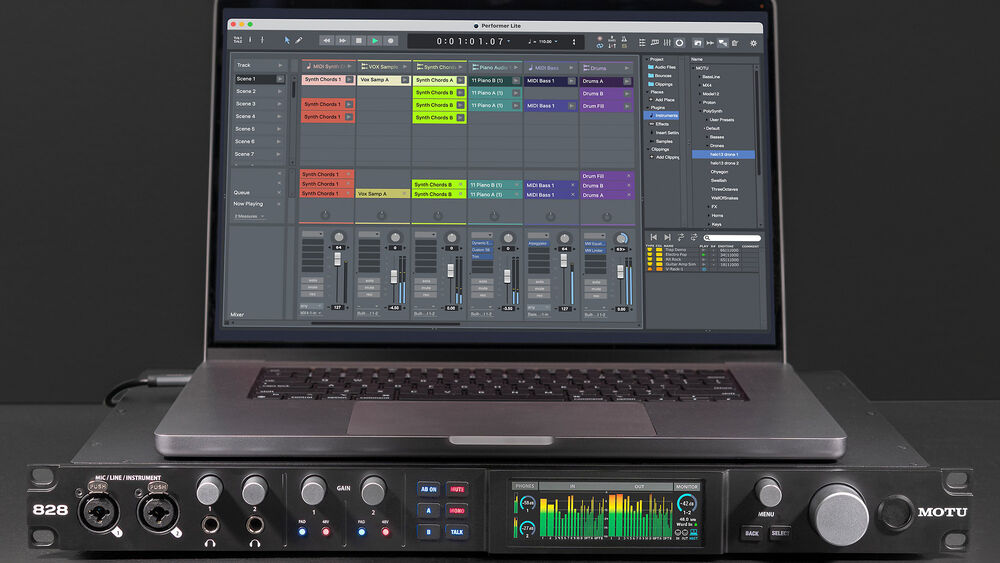Select the Pointer arrow tool

pyautogui.click(x=287, y=41)
